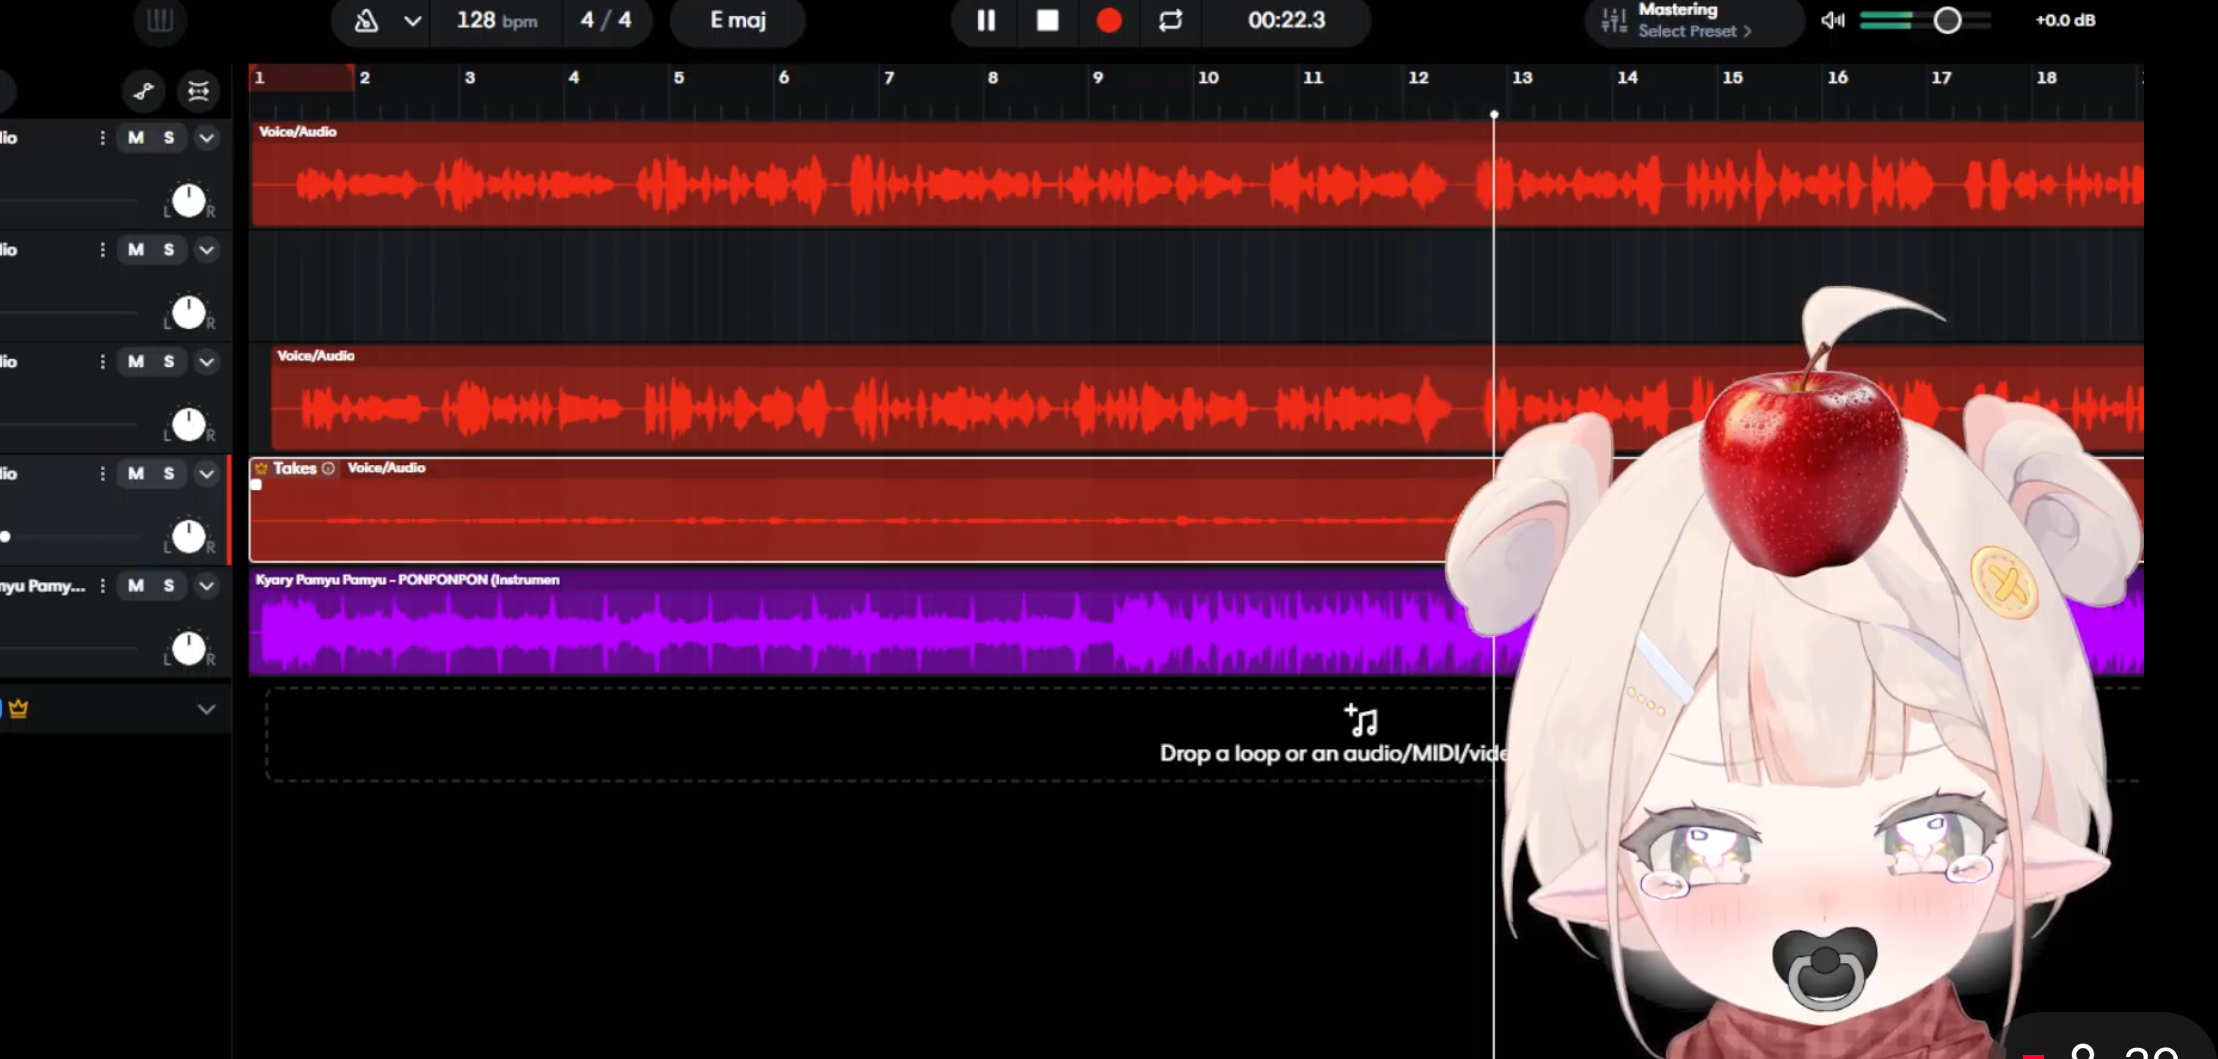Image resolution: width=2218 pixels, height=1059 pixels.
Task: Jump to bar 16 on the ruler
Action: click(1837, 78)
